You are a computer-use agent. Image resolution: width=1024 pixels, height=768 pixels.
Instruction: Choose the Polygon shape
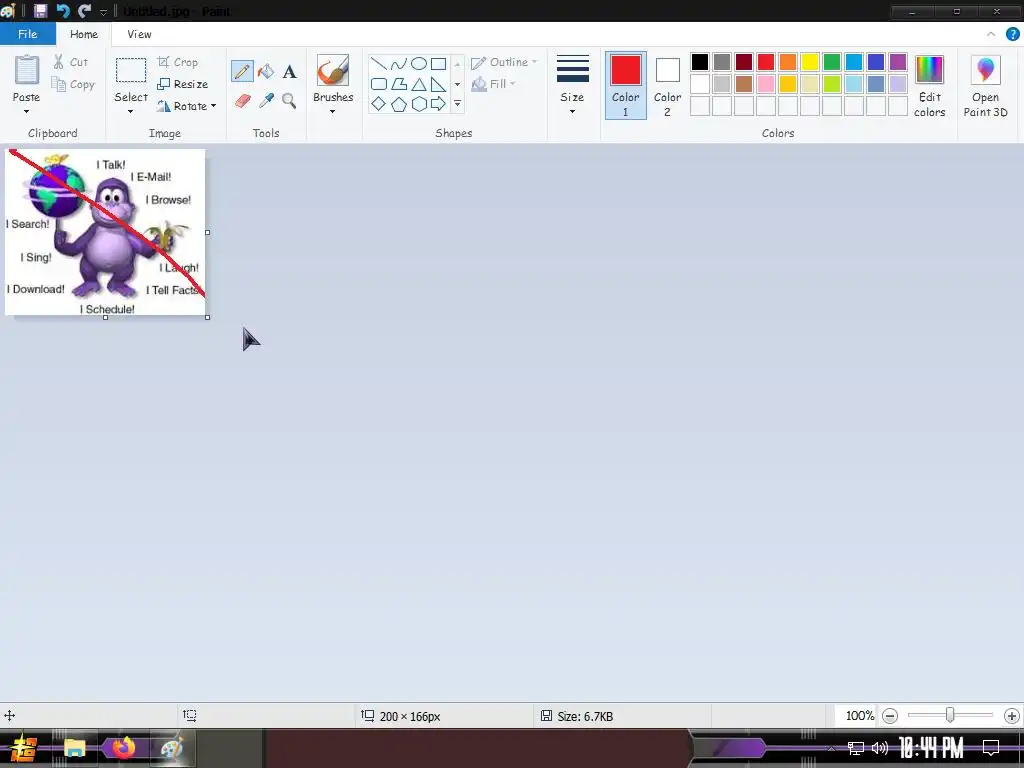[398, 84]
